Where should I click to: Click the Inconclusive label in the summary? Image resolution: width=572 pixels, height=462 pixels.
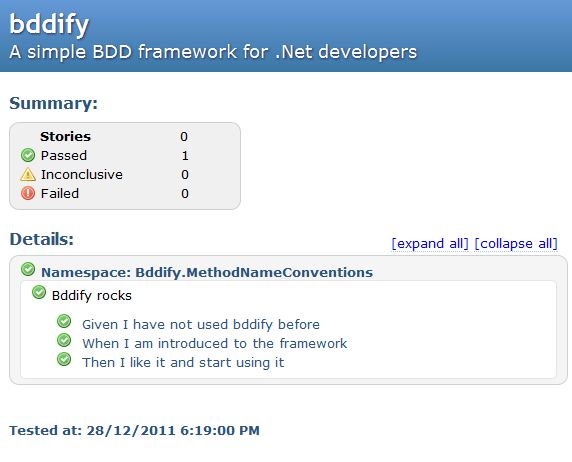[x=82, y=174]
